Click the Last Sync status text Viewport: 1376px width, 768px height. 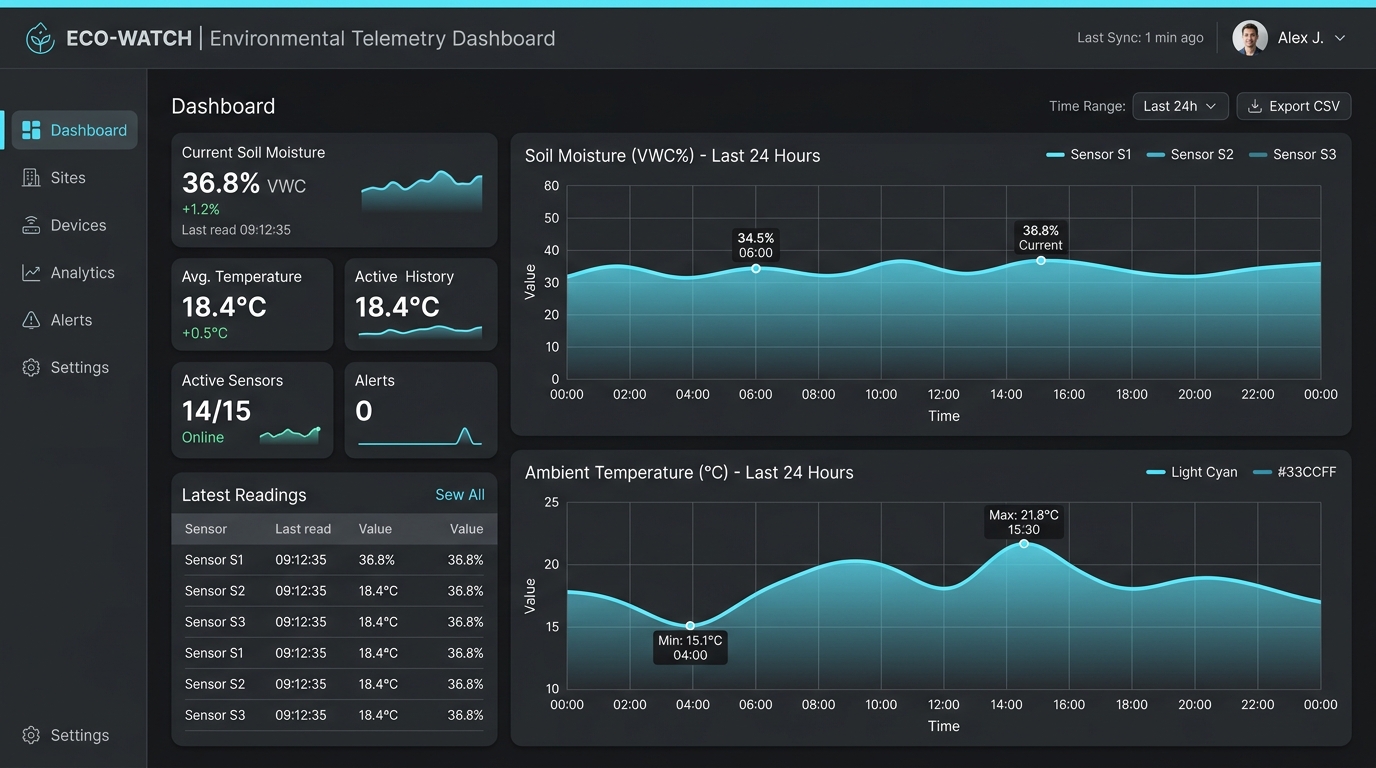tap(1140, 38)
